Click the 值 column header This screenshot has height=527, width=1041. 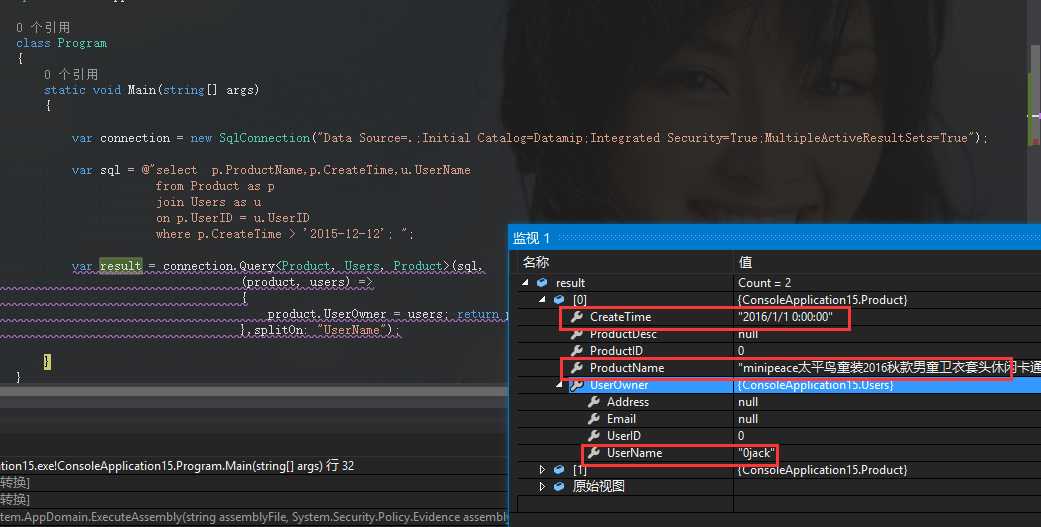coord(745,262)
